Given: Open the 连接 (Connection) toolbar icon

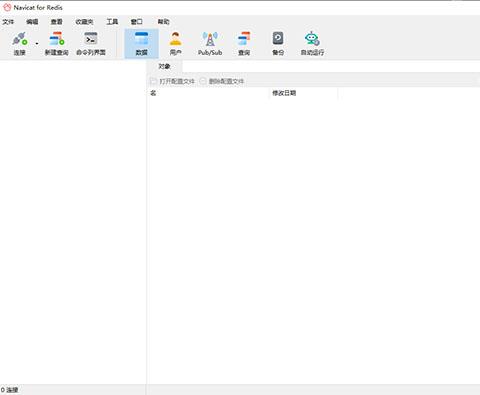Looking at the screenshot, I should (20, 43).
